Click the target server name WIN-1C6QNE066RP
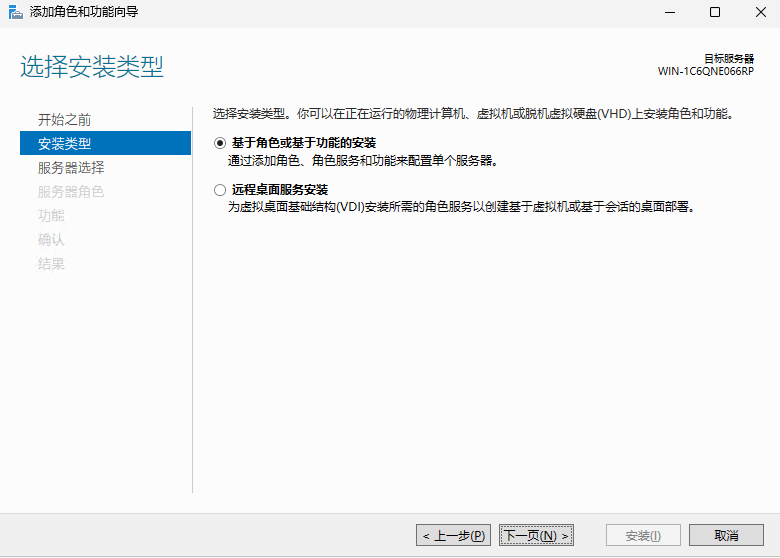Screen dimensions: 780x558 pyautogui.click(x=705, y=72)
